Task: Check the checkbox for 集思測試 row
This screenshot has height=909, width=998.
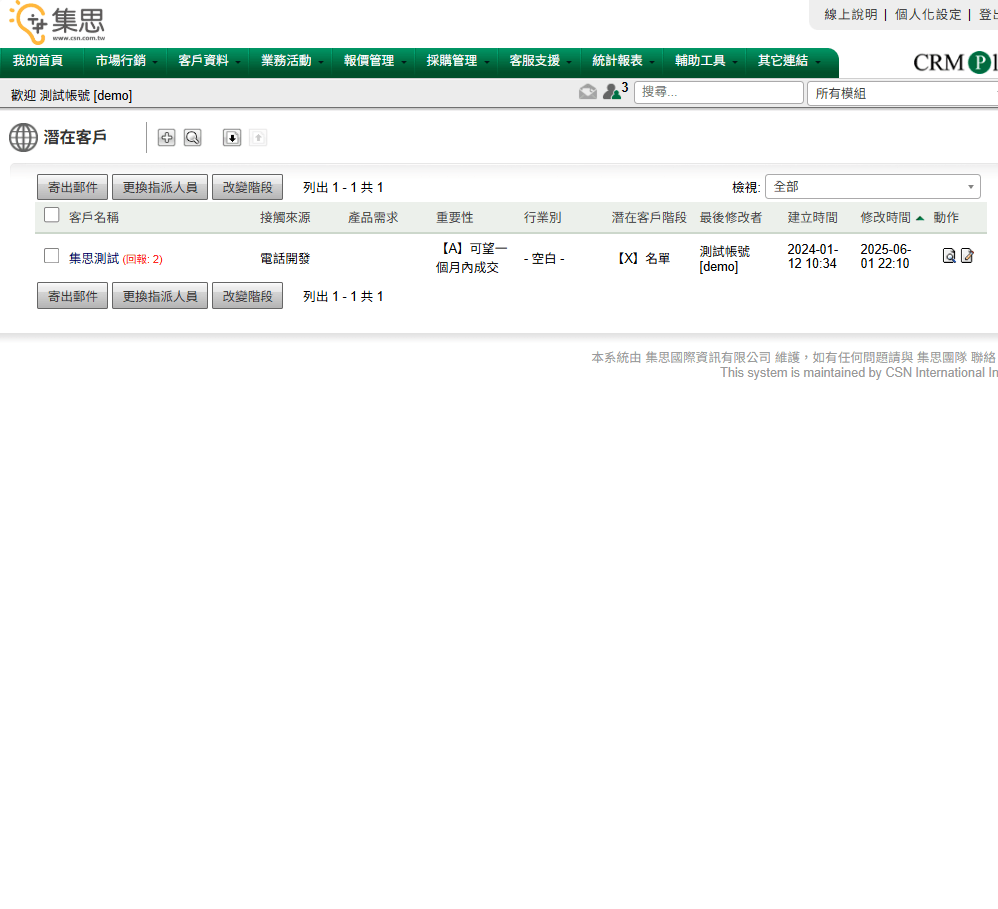Action: pyautogui.click(x=52, y=256)
